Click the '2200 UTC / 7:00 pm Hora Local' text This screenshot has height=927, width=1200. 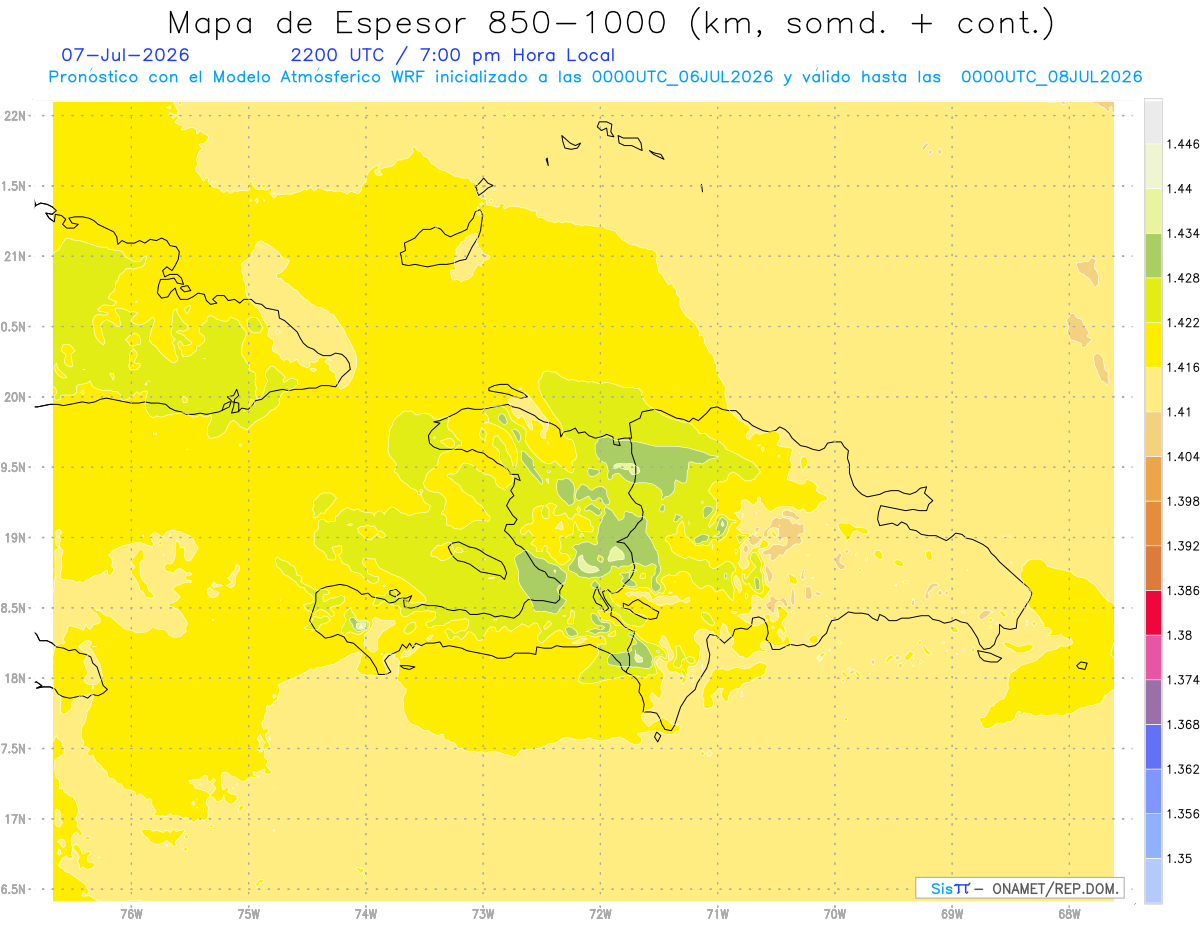(452, 55)
